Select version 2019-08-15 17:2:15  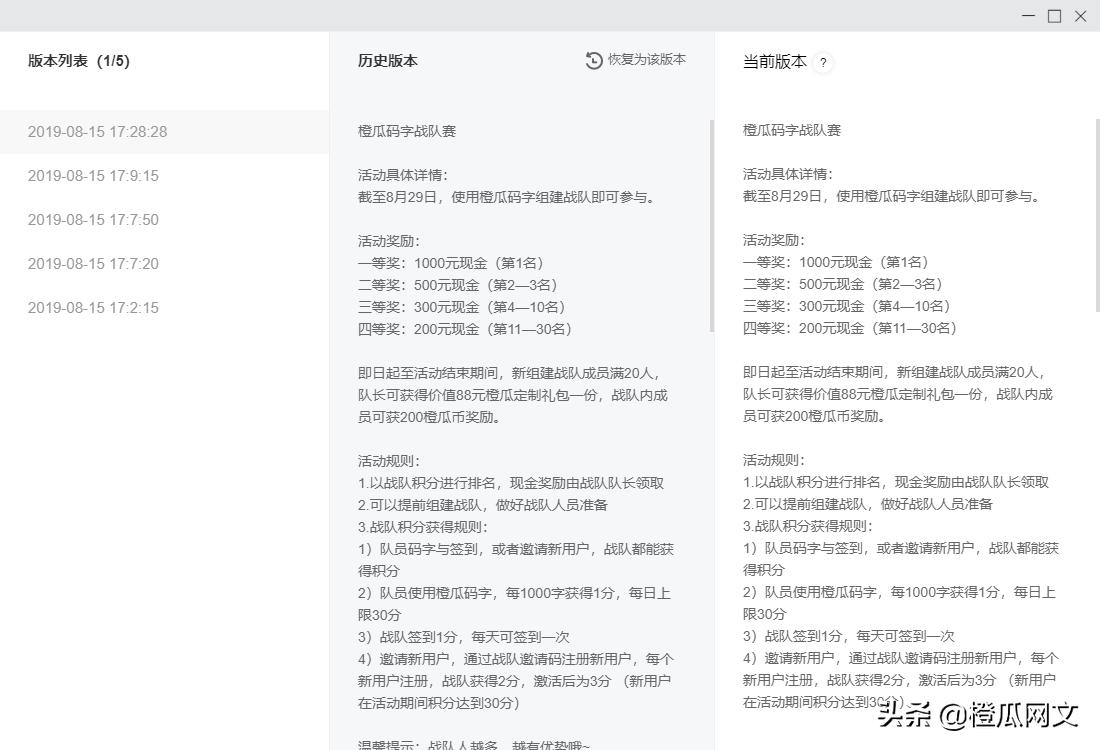(93, 307)
